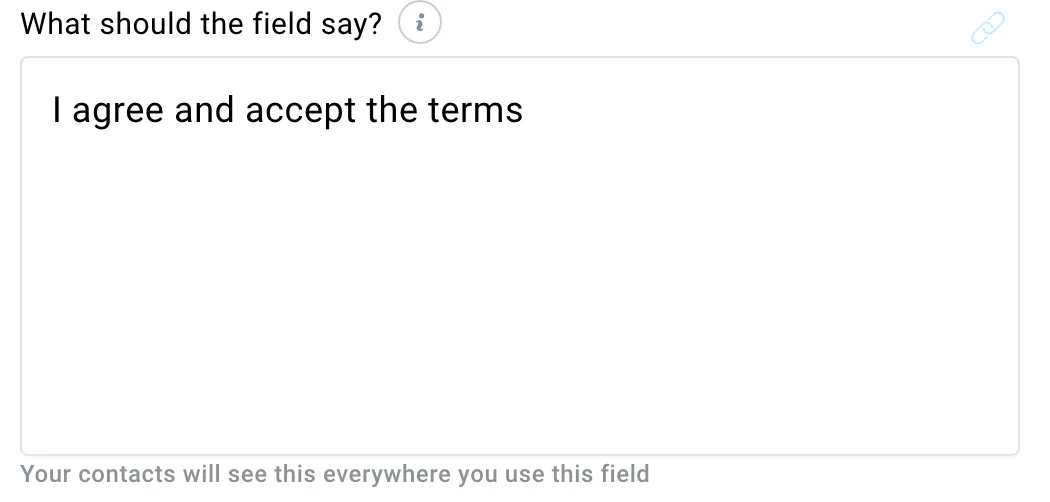Click the word "see" in the helper text
Image resolution: width=1050 pixels, height=502 pixels.
click(244, 473)
